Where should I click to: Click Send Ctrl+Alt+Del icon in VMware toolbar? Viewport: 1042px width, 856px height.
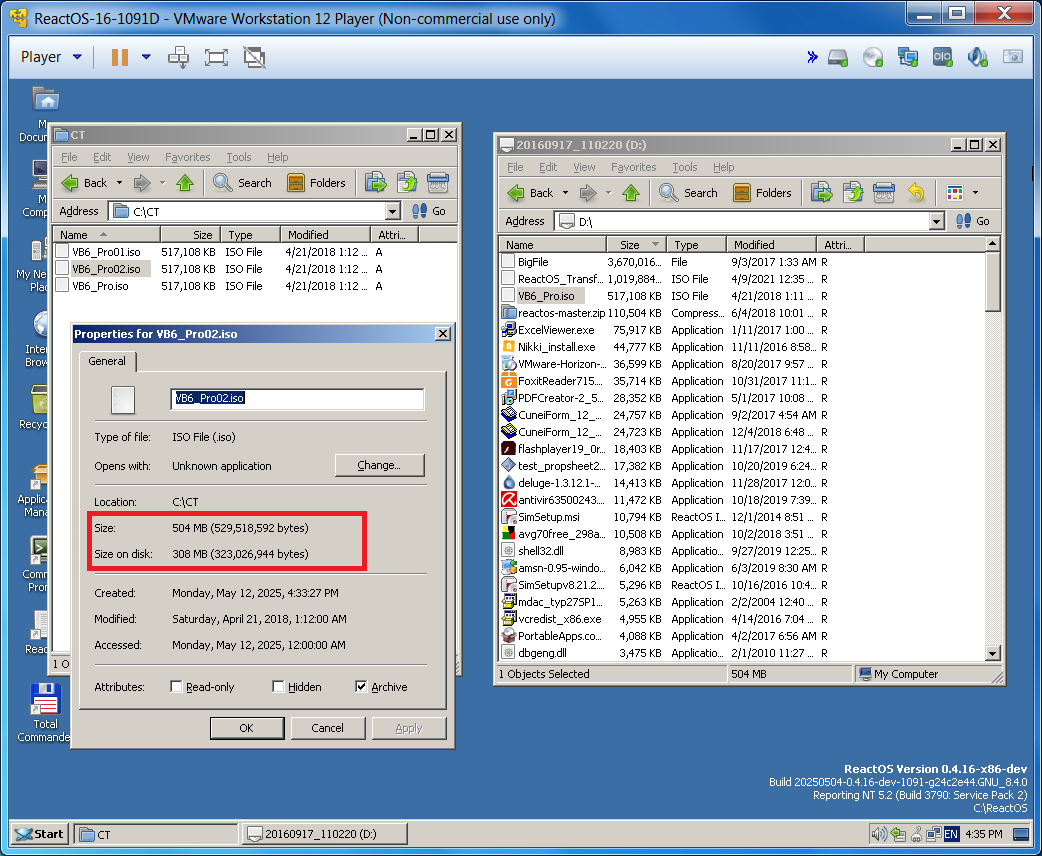178,57
